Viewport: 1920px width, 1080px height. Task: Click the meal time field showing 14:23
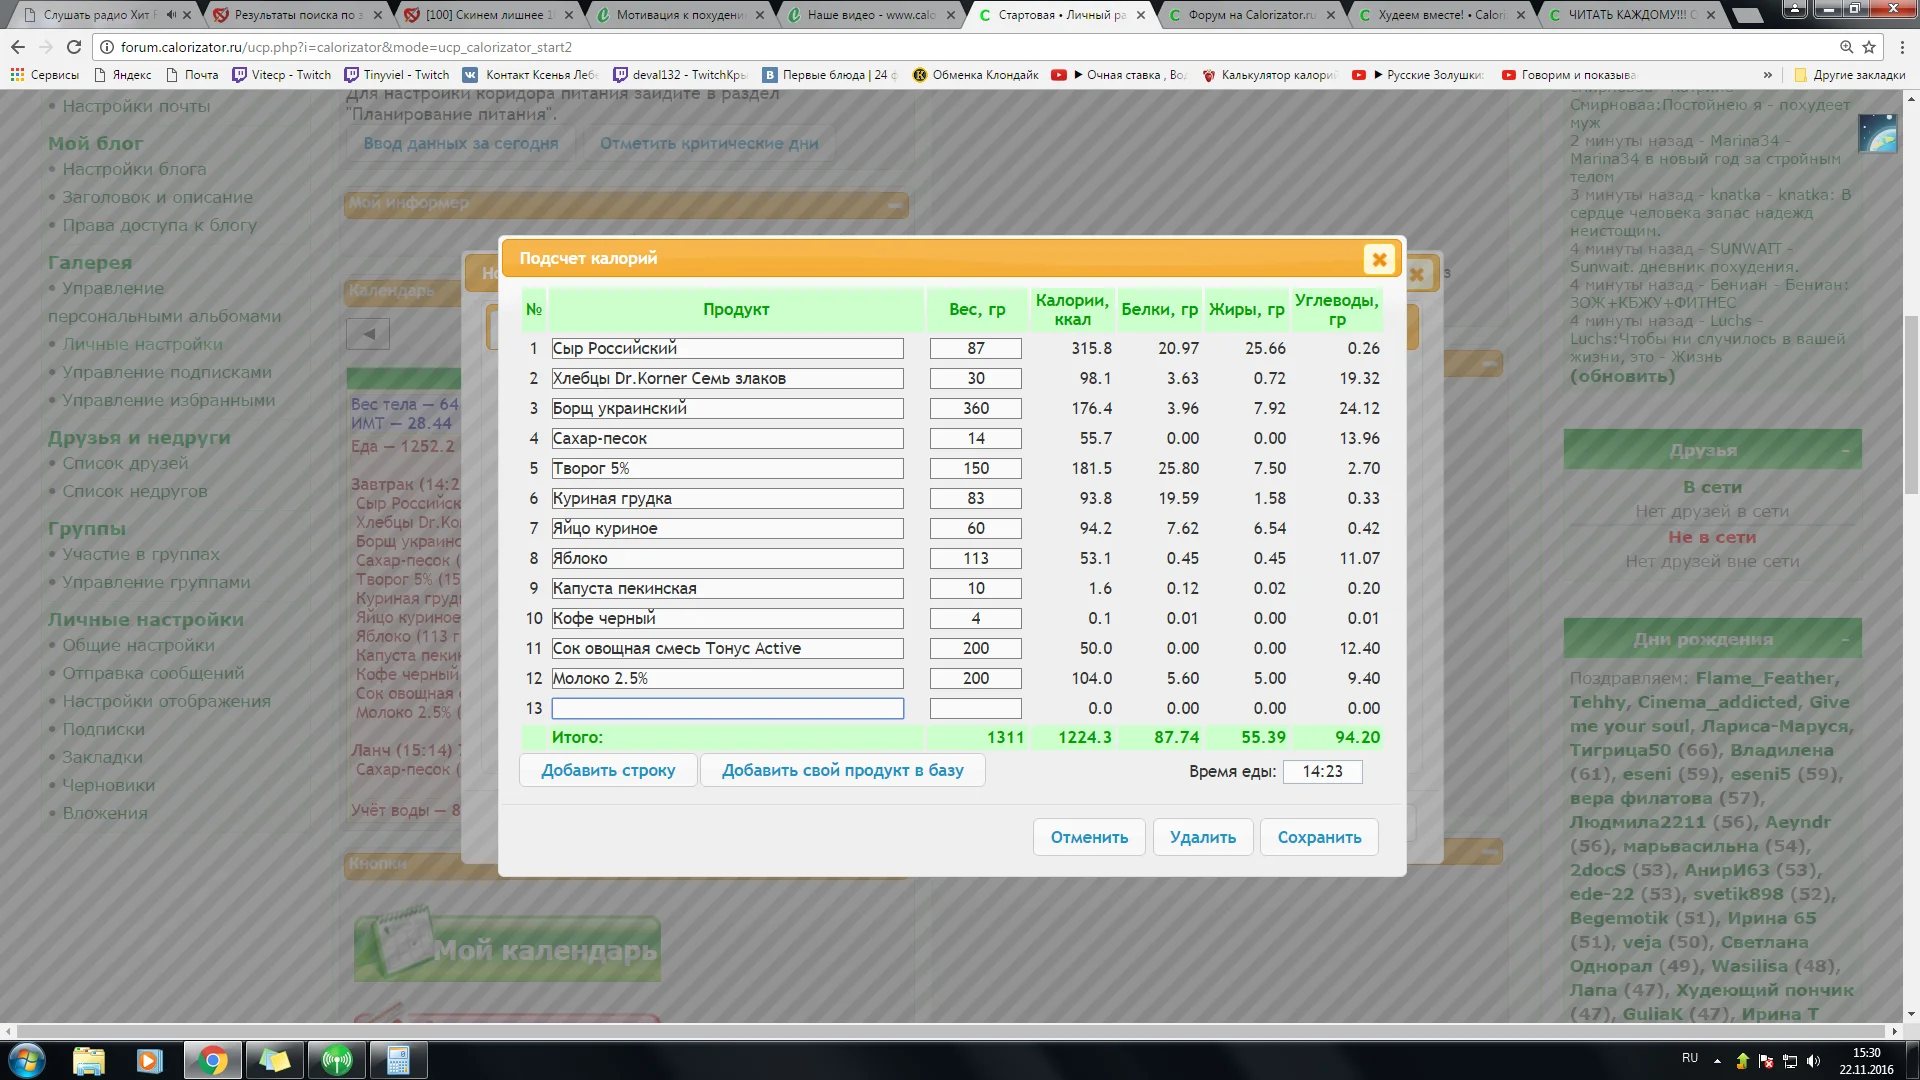pyautogui.click(x=1323, y=771)
